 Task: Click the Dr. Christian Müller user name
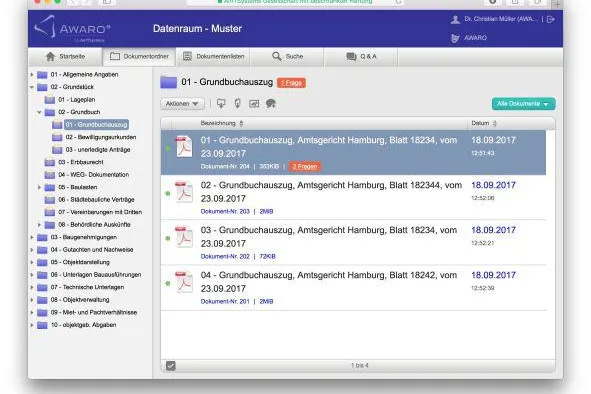point(501,19)
